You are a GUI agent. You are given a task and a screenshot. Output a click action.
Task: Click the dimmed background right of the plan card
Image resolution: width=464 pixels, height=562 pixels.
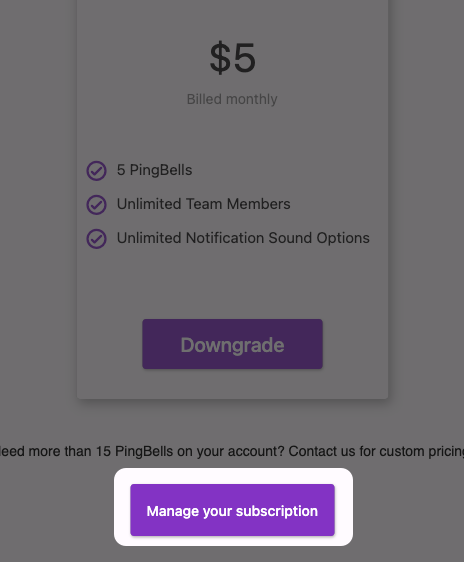pos(426,215)
